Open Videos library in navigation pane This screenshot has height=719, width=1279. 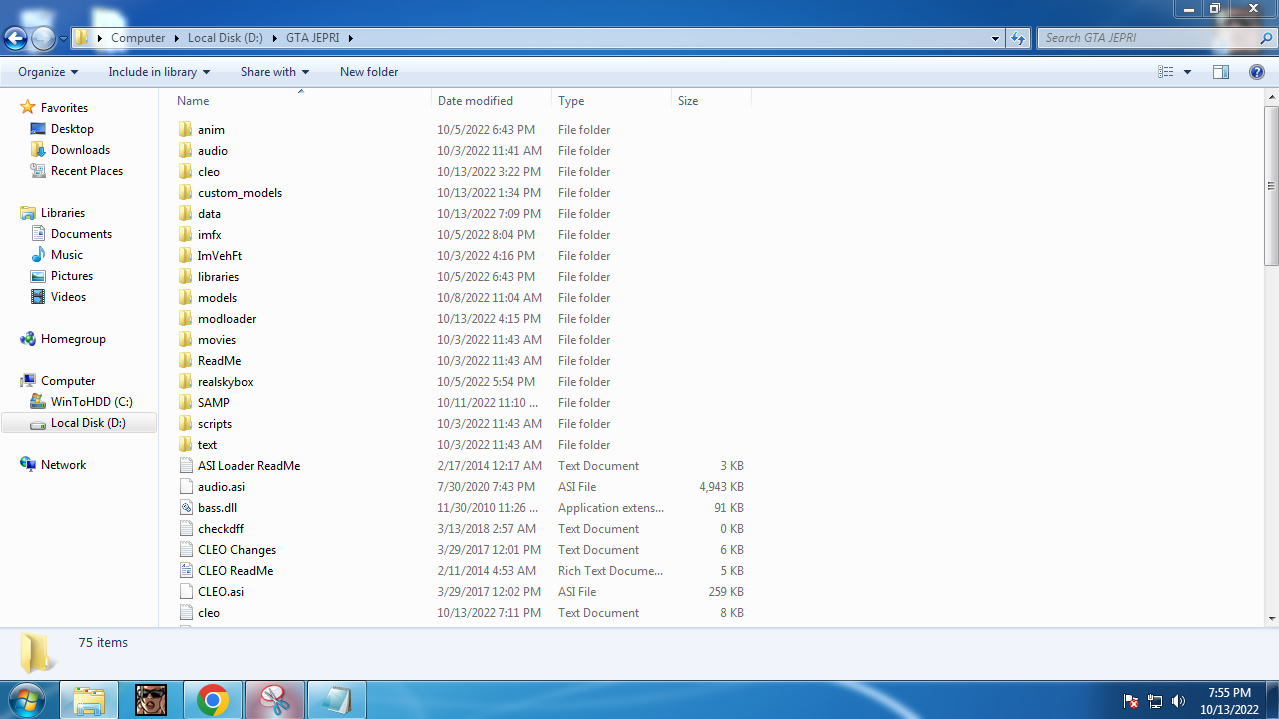pos(68,297)
